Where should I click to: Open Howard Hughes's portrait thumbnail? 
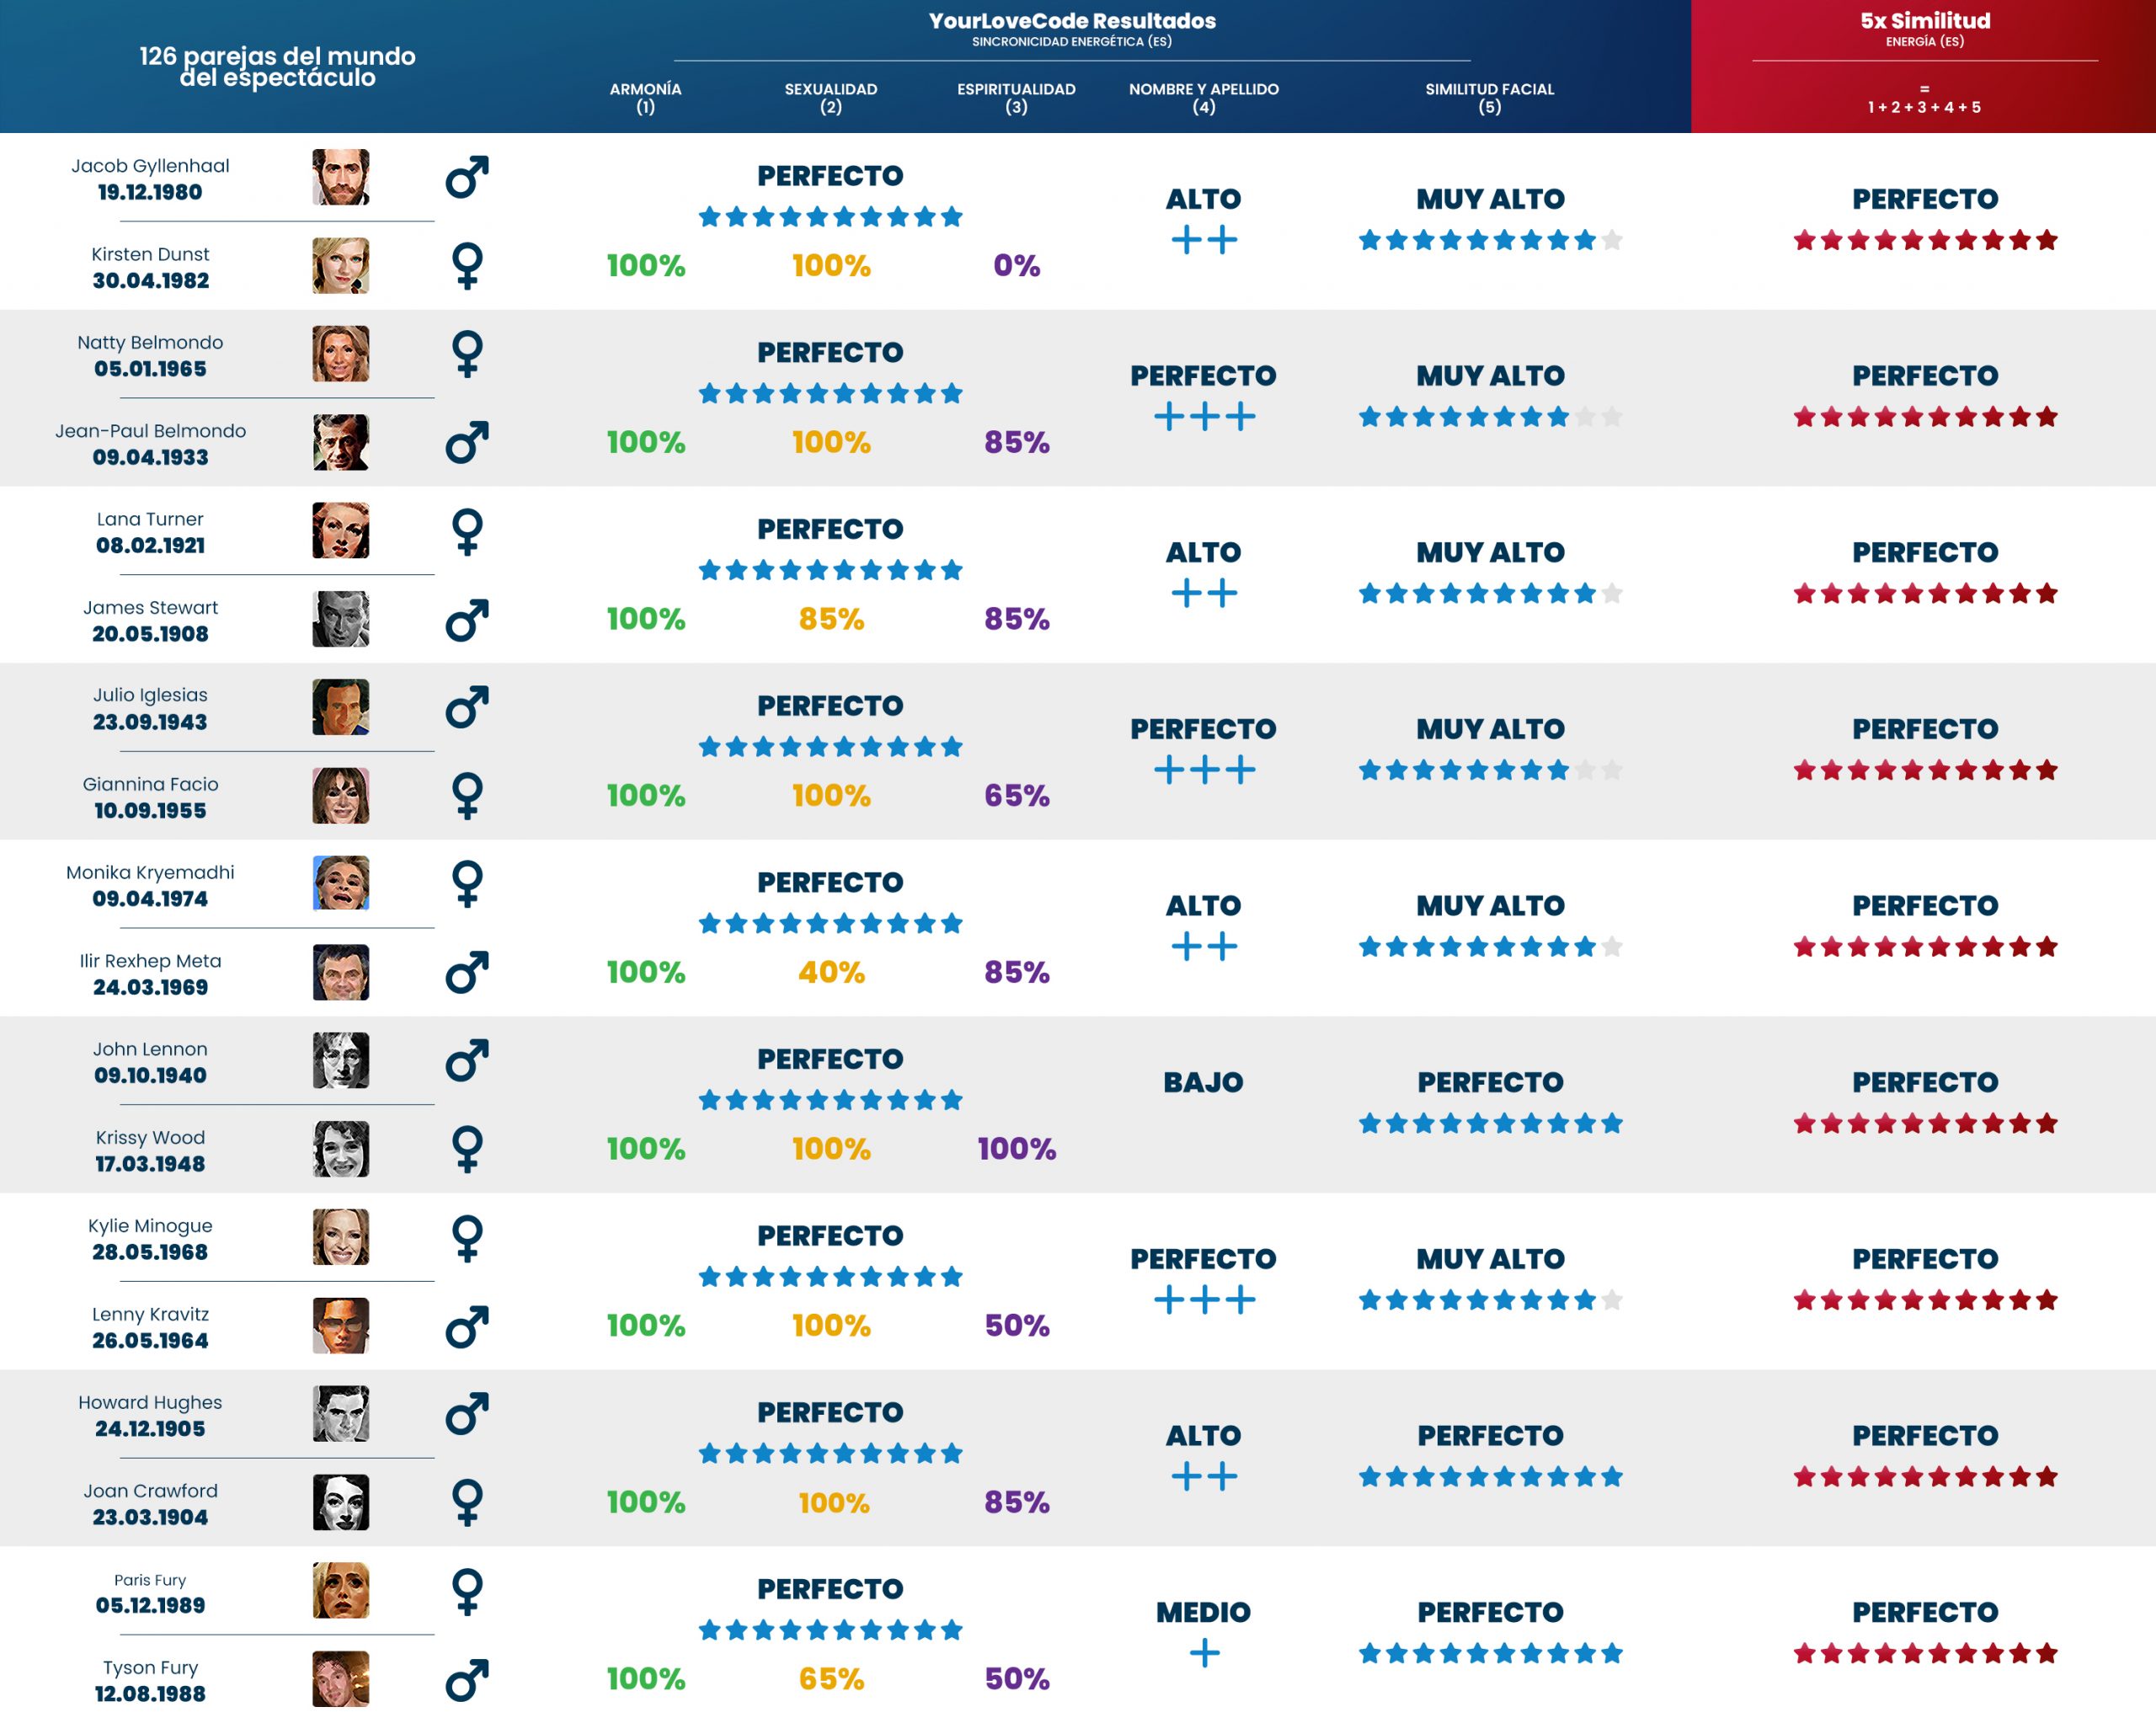(340, 1414)
